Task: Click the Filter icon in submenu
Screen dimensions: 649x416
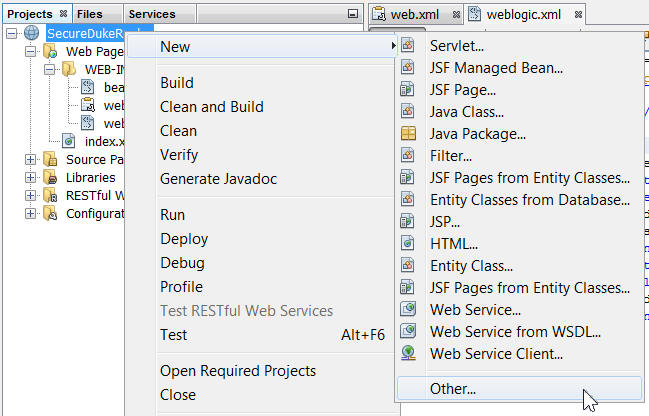Action: point(408,156)
